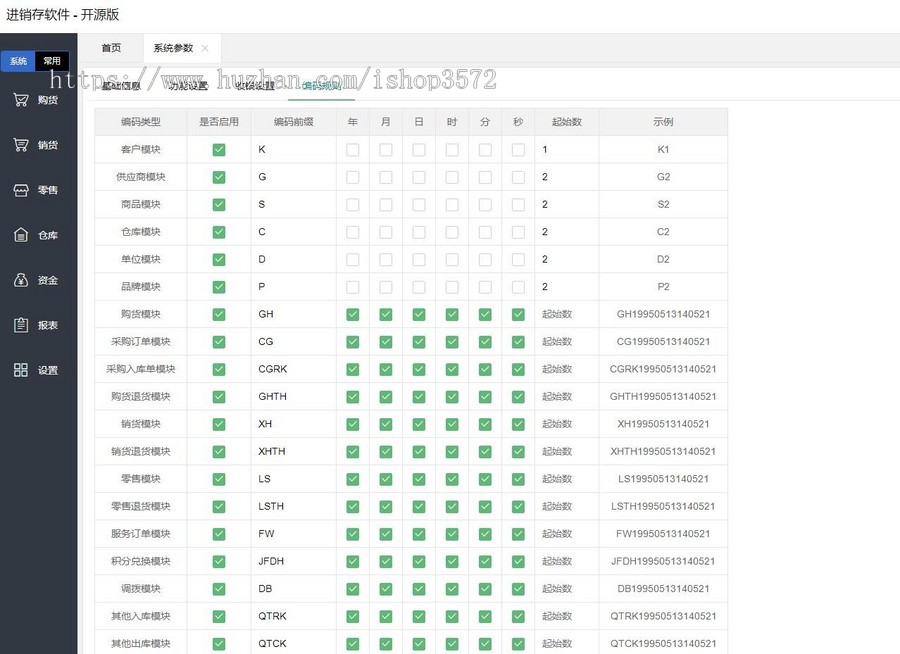Open the 设置 settings grid icon in sidebar
900x654 pixels.
(21, 370)
